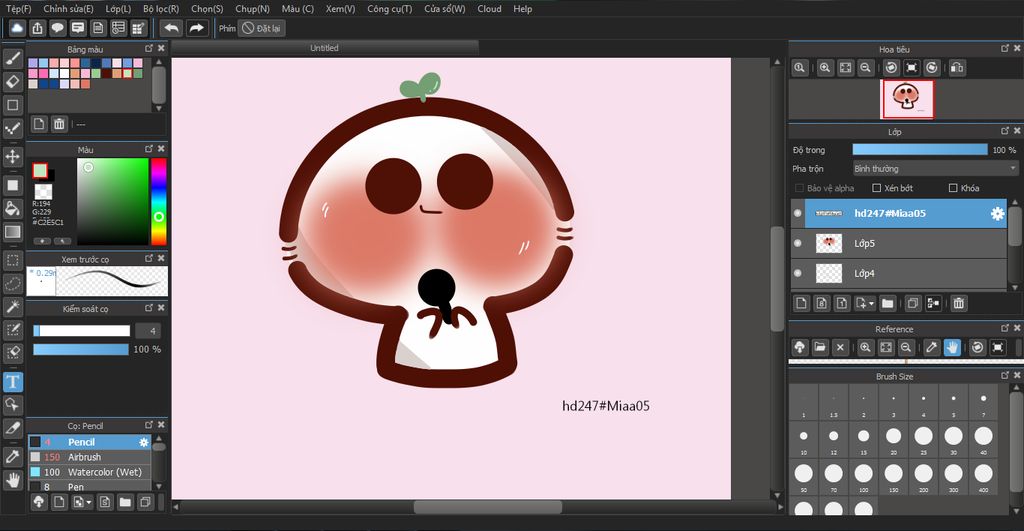This screenshot has width=1024, height=531.
Task: Toggle the eyedropper in Reference panel
Action: (x=932, y=347)
